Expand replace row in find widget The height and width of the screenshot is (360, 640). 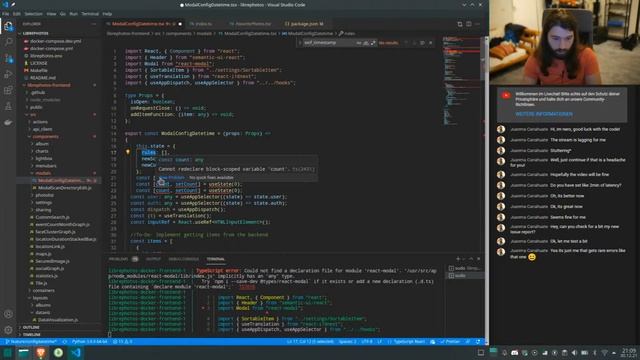pyautogui.click(x=300, y=43)
